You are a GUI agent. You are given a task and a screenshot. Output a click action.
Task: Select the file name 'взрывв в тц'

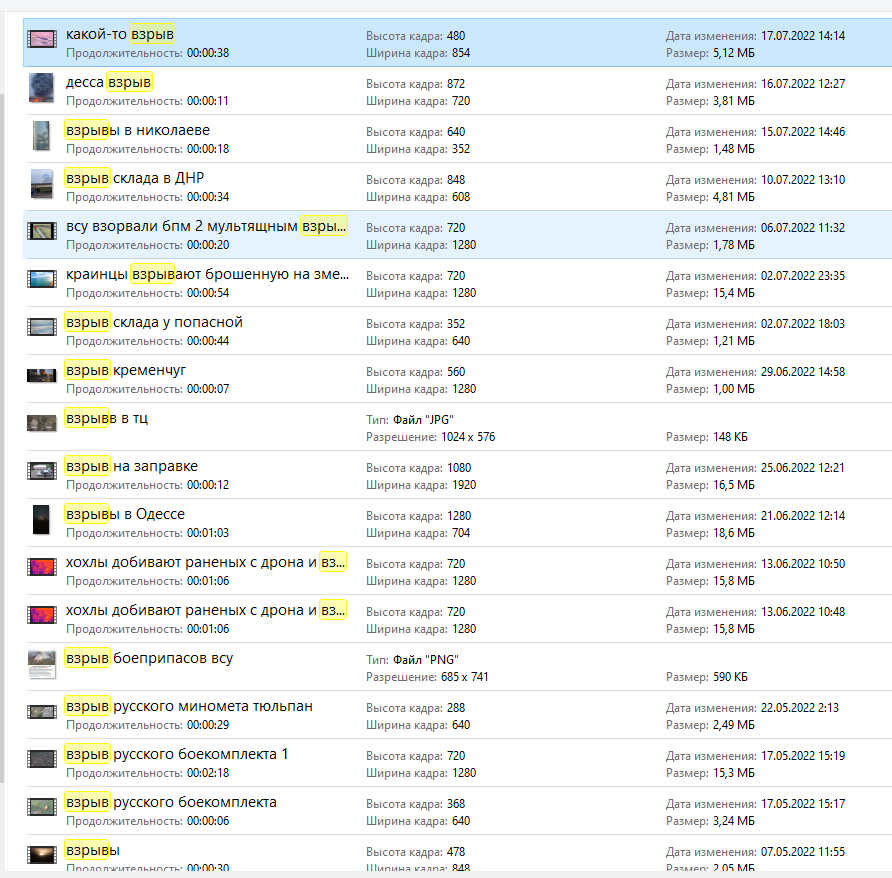tap(107, 418)
